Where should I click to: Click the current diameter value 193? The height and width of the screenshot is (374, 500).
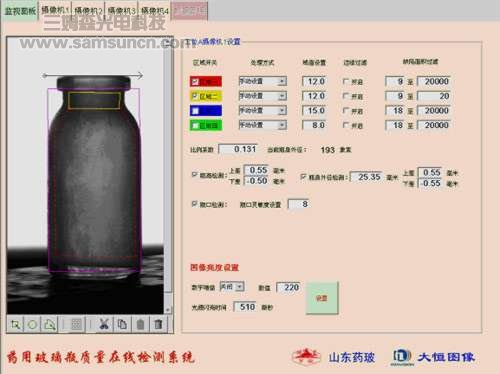(327, 150)
